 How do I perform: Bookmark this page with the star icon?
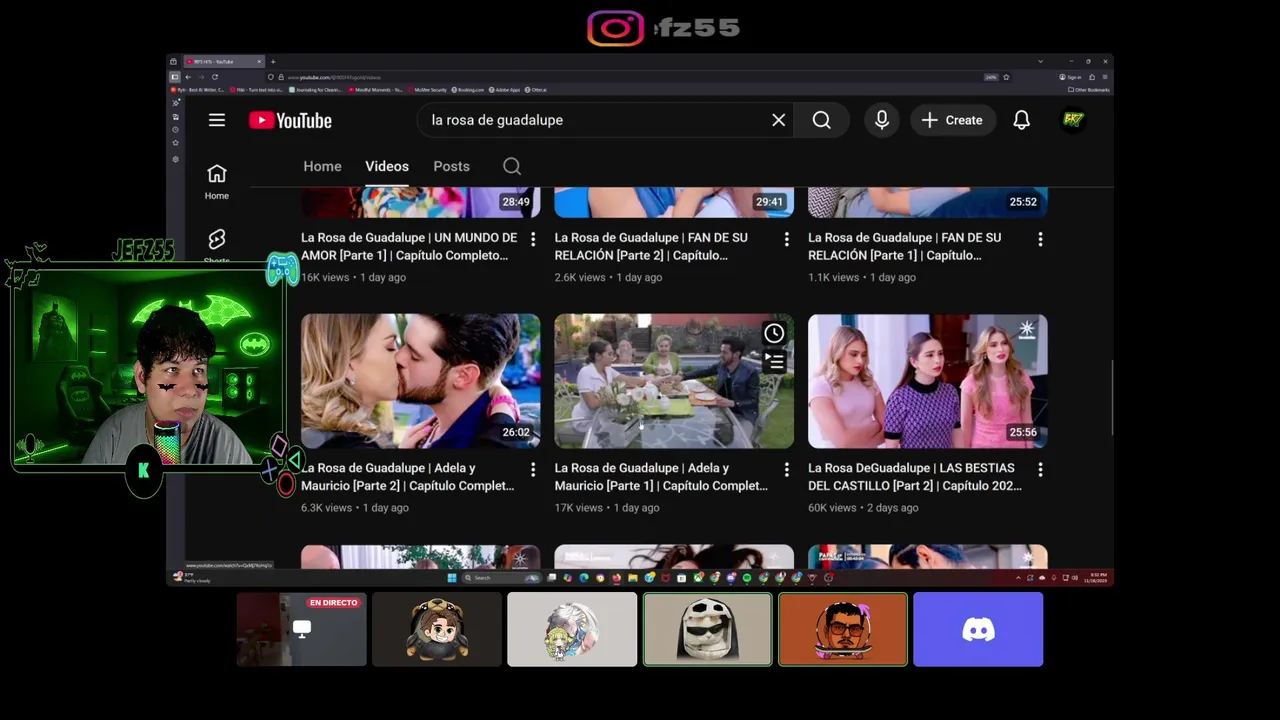(x=1006, y=77)
